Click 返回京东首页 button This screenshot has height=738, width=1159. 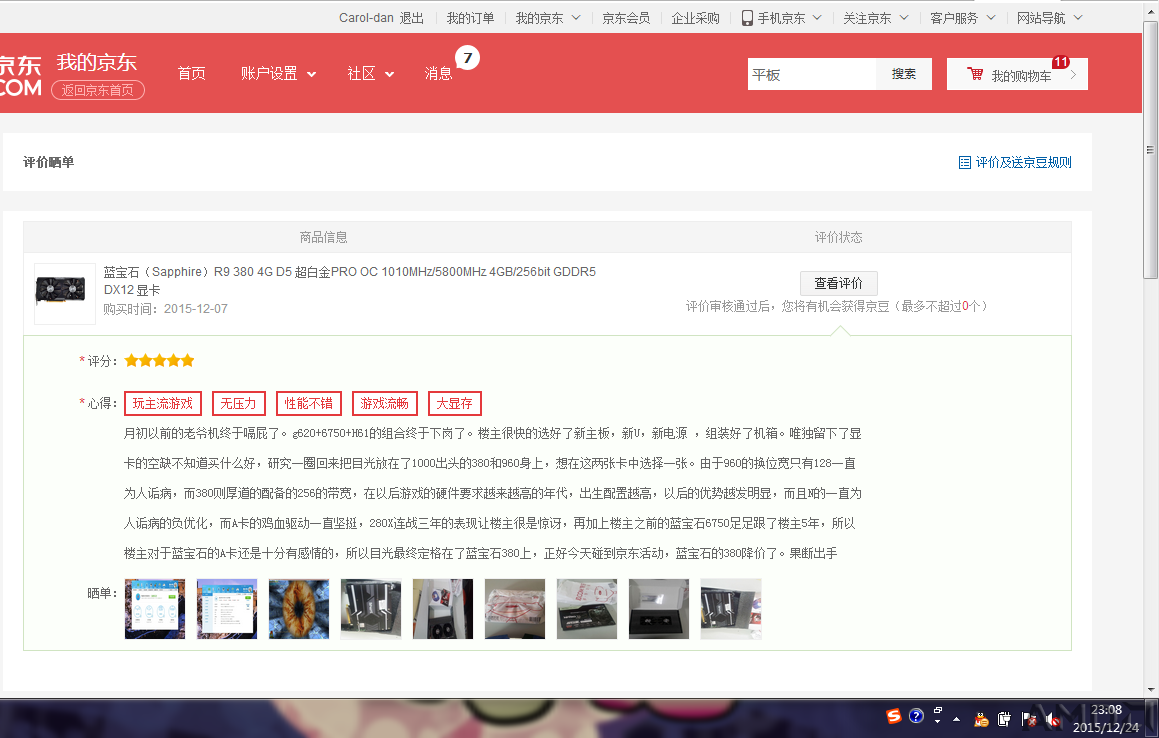[x=98, y=90]
